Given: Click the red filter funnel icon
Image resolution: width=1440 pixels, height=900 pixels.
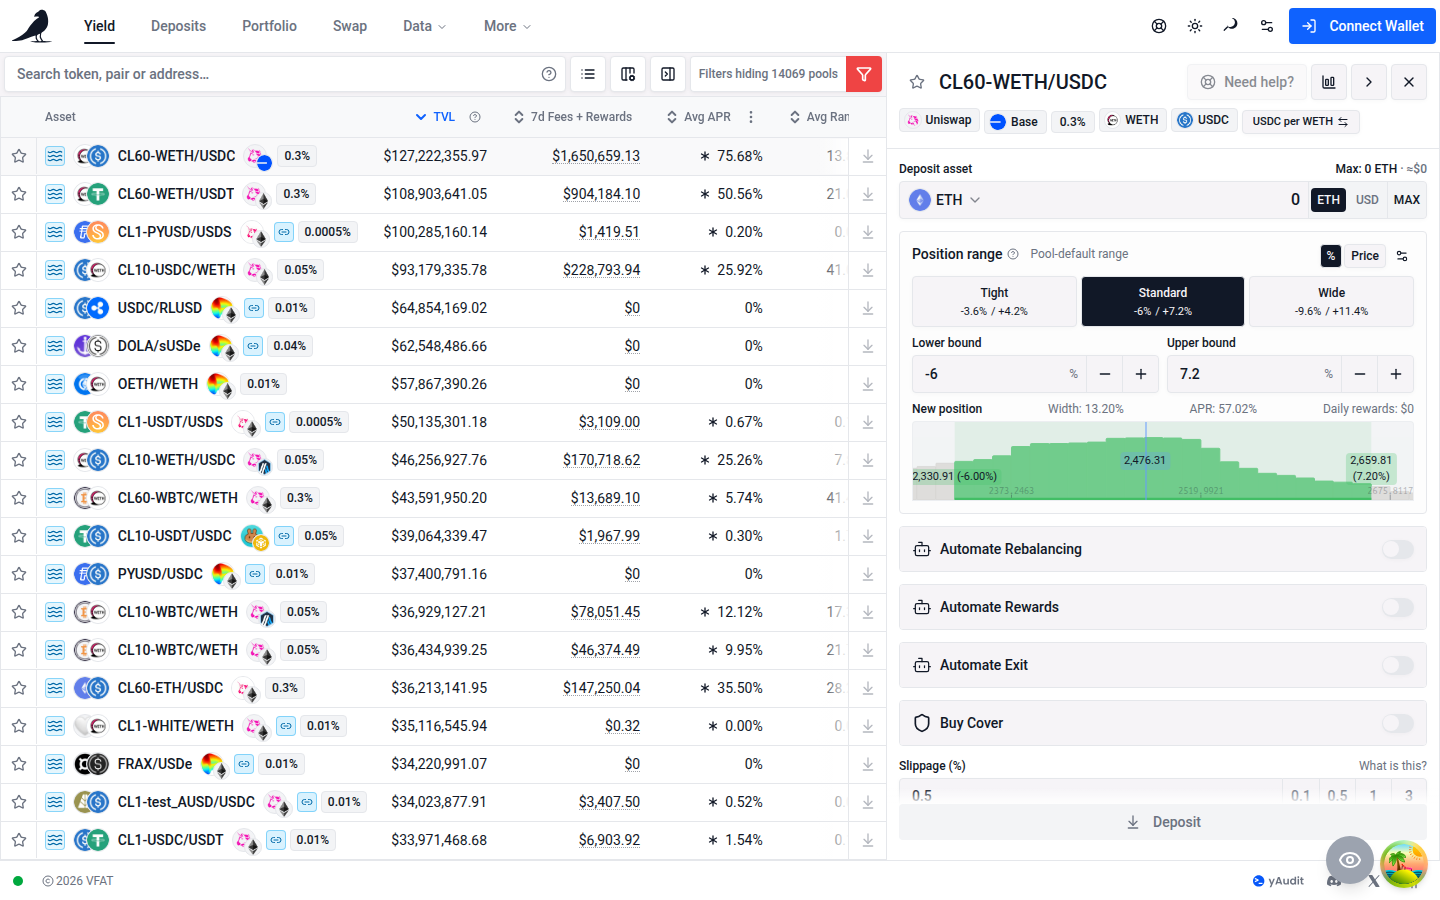Looking at the screenshot, I should pos(864,74).
